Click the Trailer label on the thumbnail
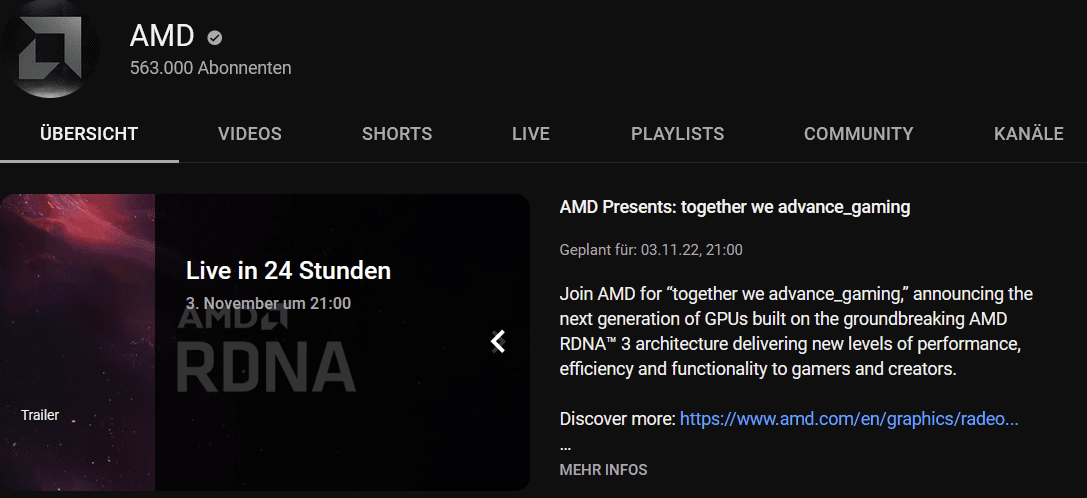The width and height of the screenshot is (1087, 498). click(x=40, y=415)
